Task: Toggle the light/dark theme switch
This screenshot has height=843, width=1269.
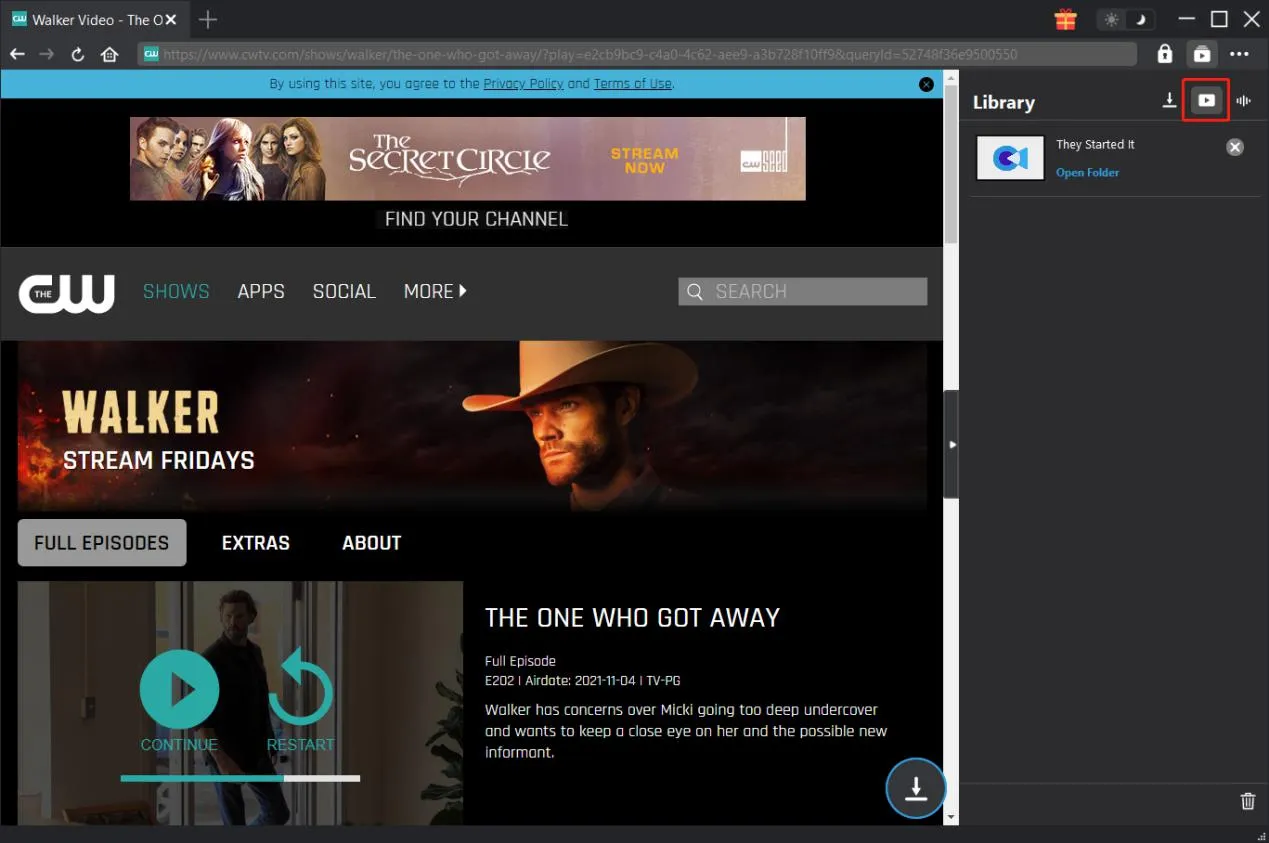Action: pos(1126,20)
